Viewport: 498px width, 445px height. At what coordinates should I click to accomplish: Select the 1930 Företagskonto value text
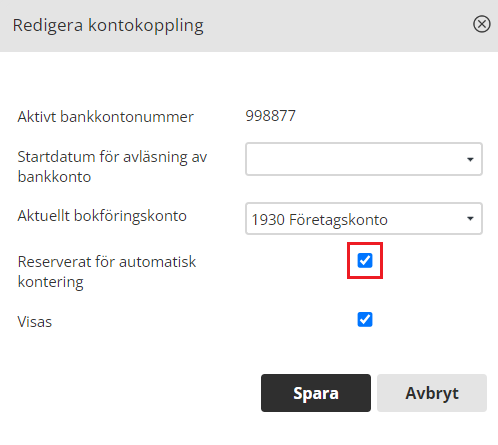pyautogui.click(x=319, y=220)
